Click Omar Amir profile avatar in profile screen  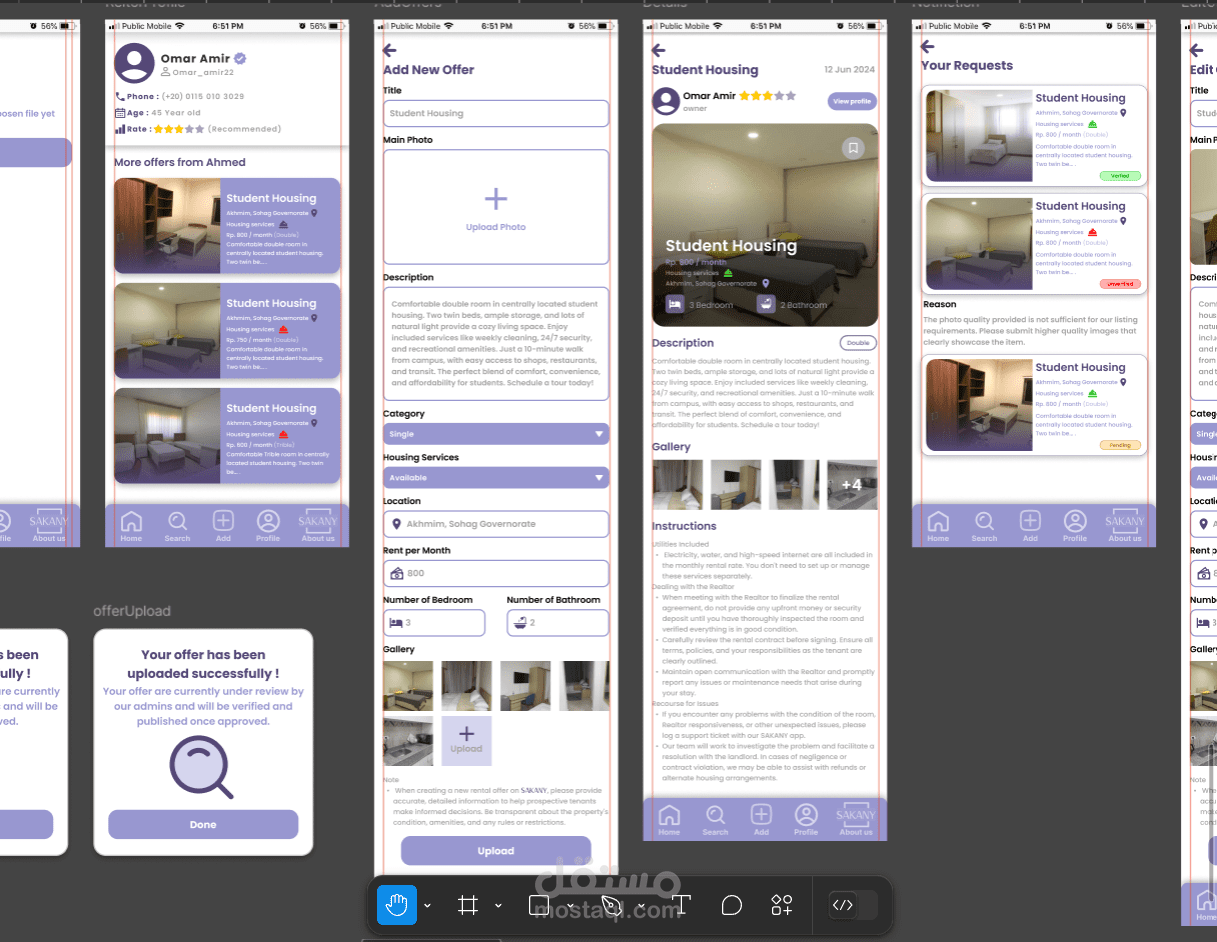point(134,63)
